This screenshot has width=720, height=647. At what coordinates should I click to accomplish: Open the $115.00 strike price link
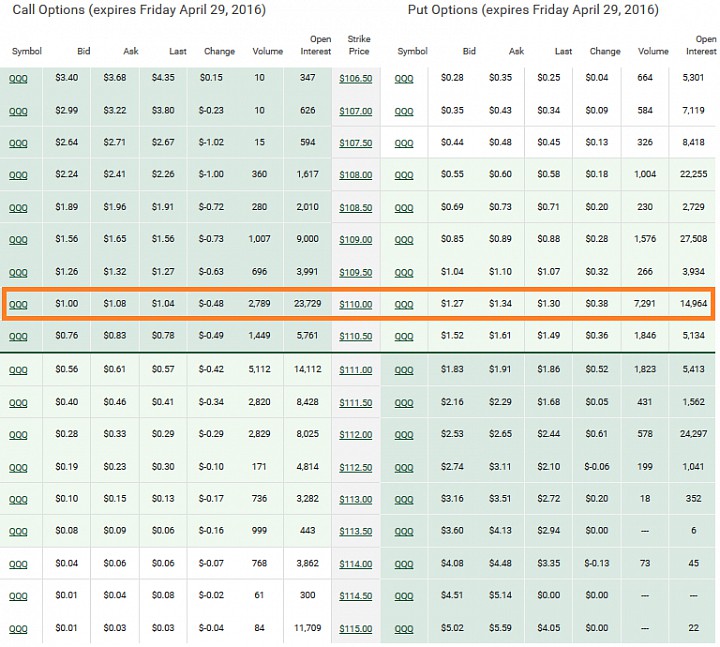click(x=355, y=629)
